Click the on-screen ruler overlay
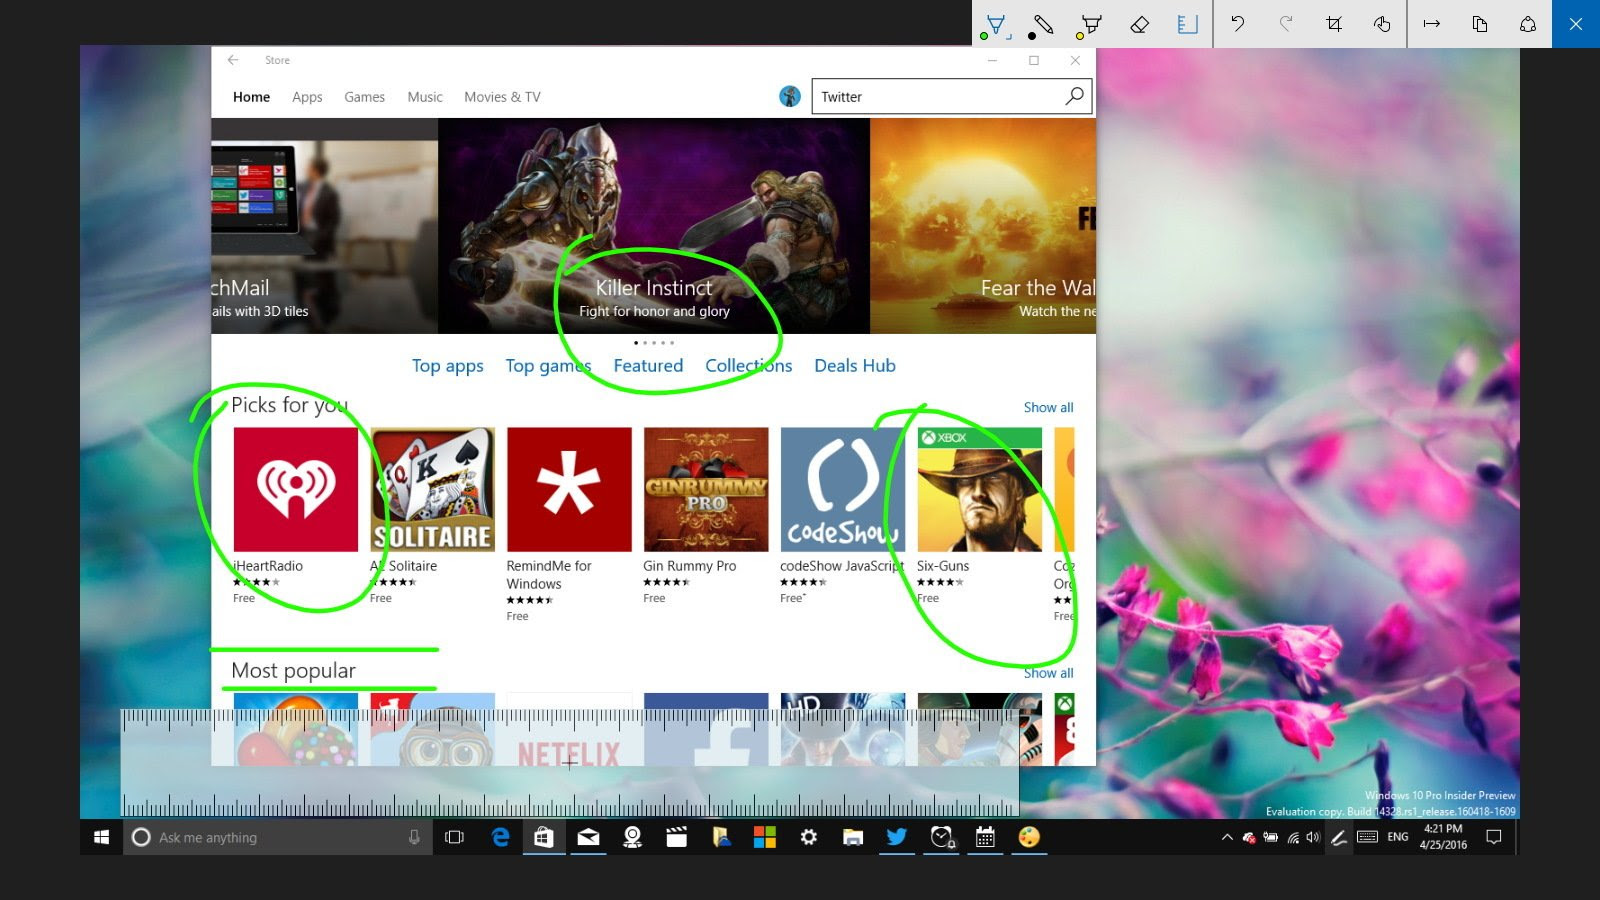The width and height of the screenshot is (1600, 900). (x=570, y=763)
